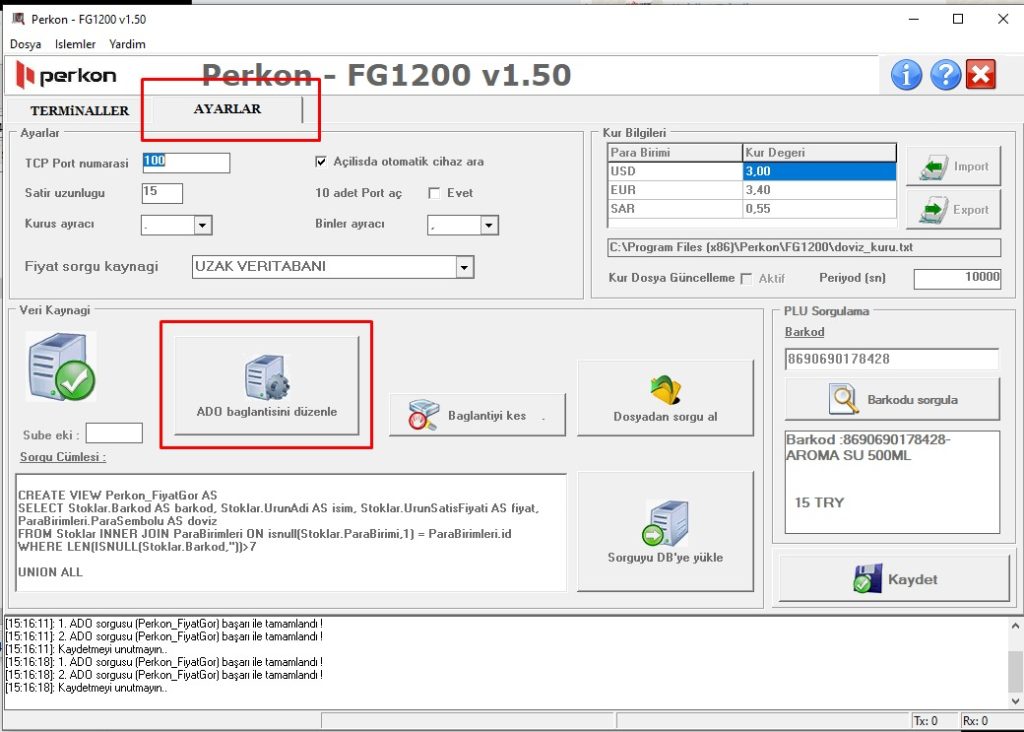This screenshot has width=1024, height=732.
Task: Open the Yardim menu
Action: (x=127, y=44)
